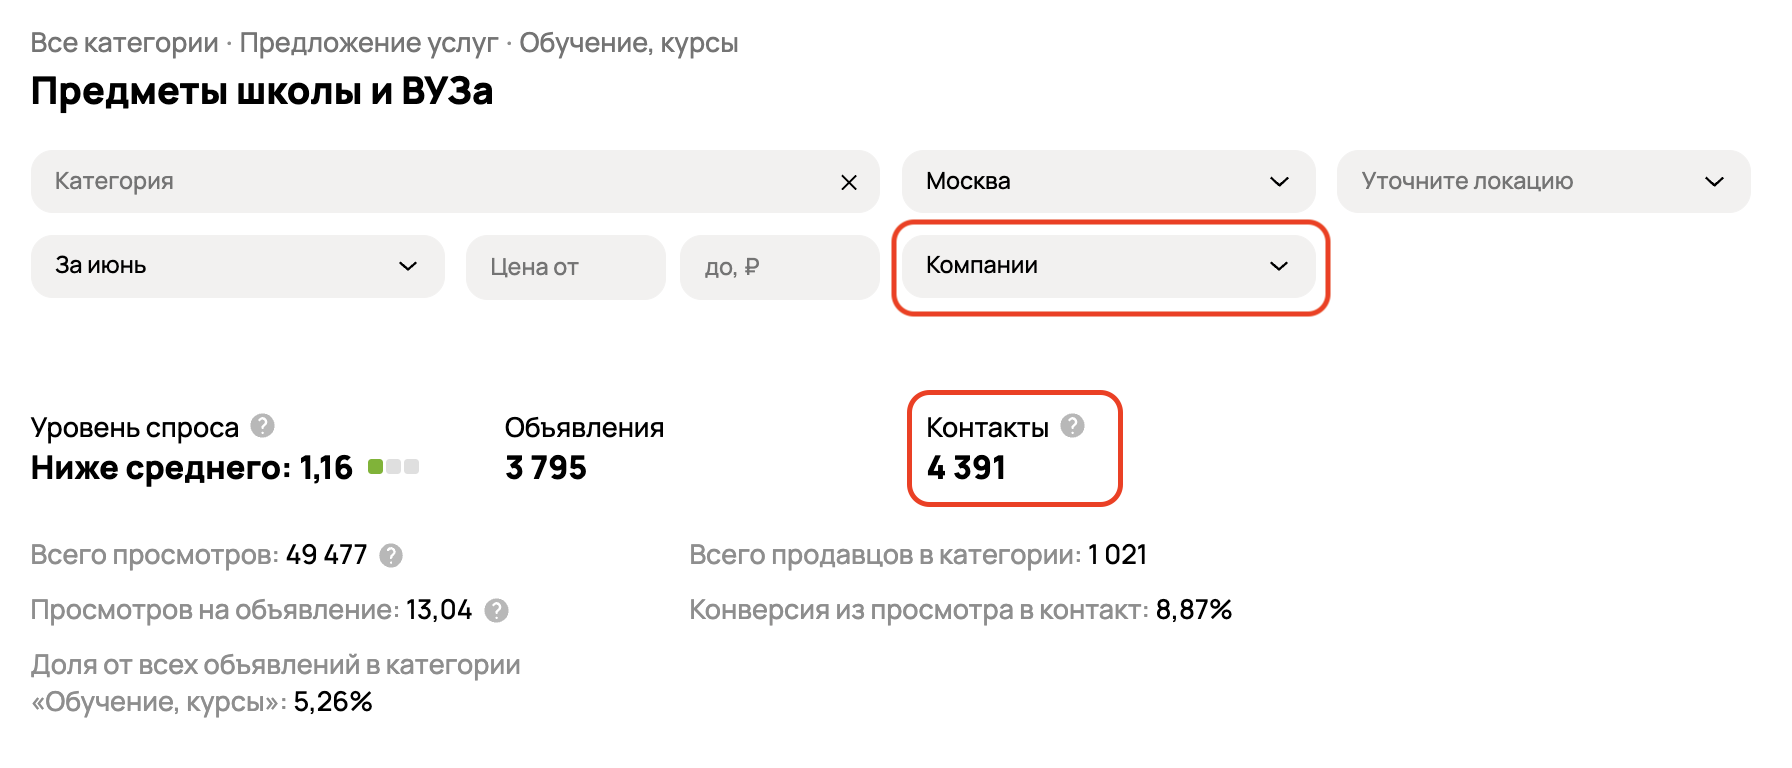Open the За июнь period dropdown
Screen dimensions: 1792x768
238,266
